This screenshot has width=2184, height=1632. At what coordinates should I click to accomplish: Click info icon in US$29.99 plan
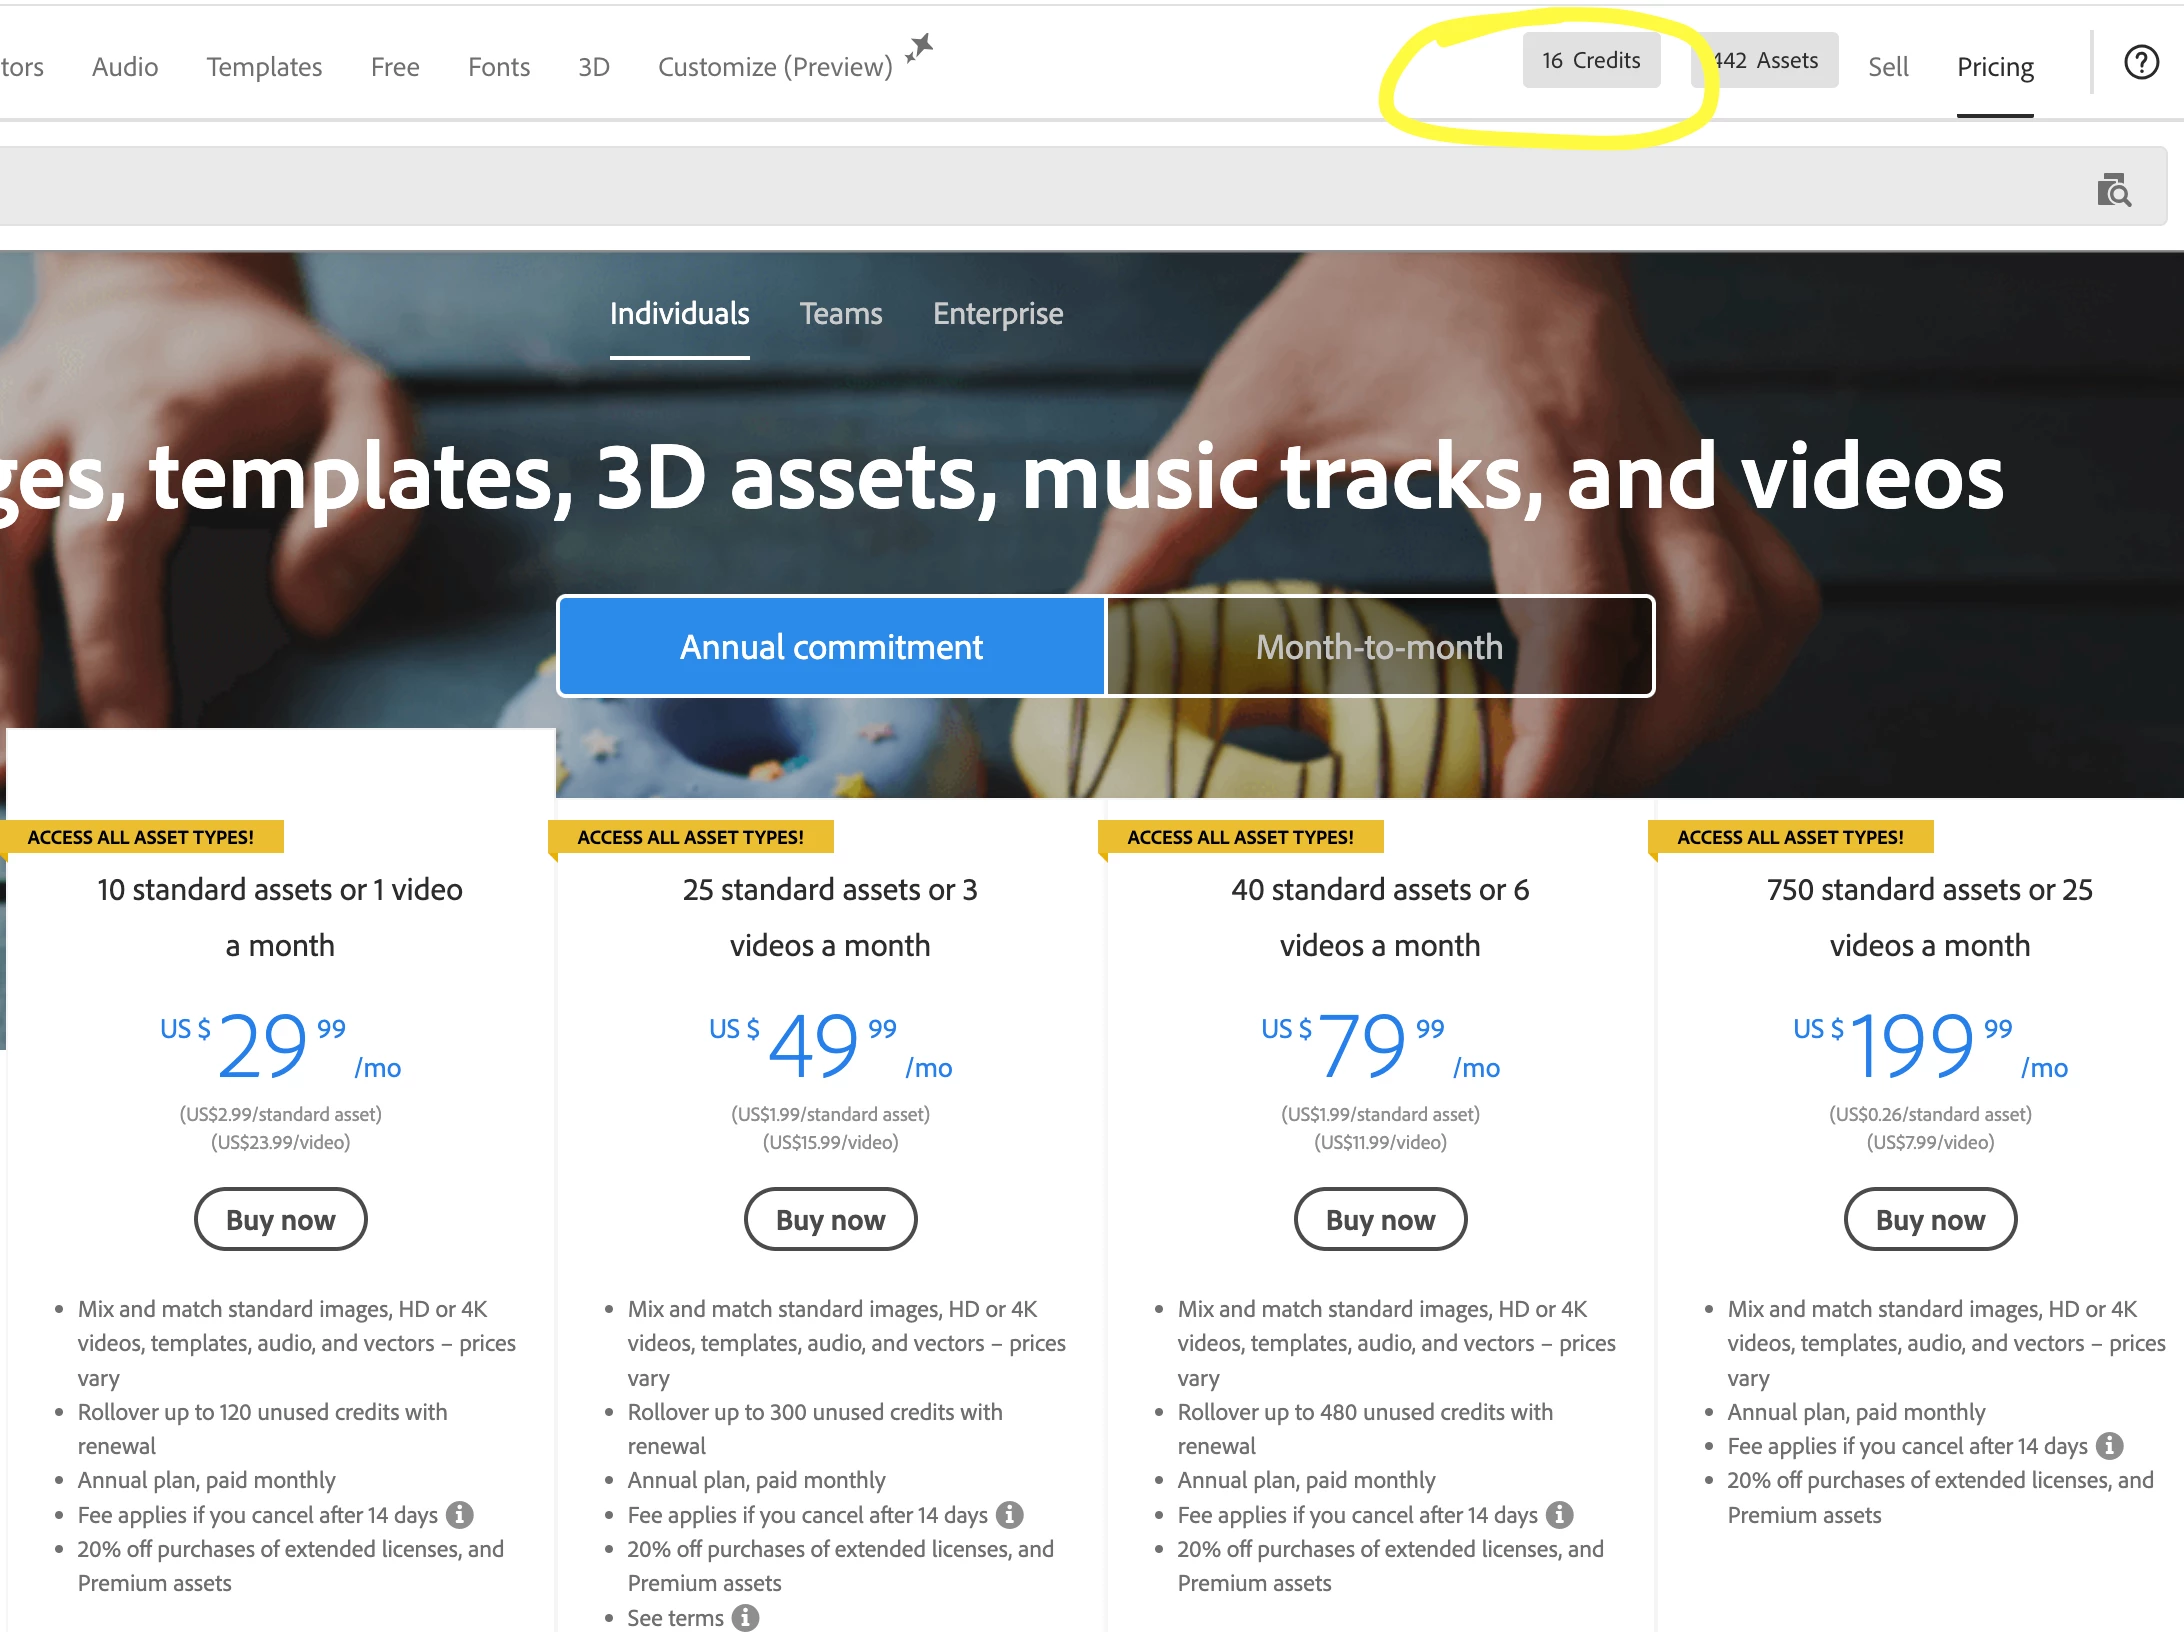coord(460,1515)
